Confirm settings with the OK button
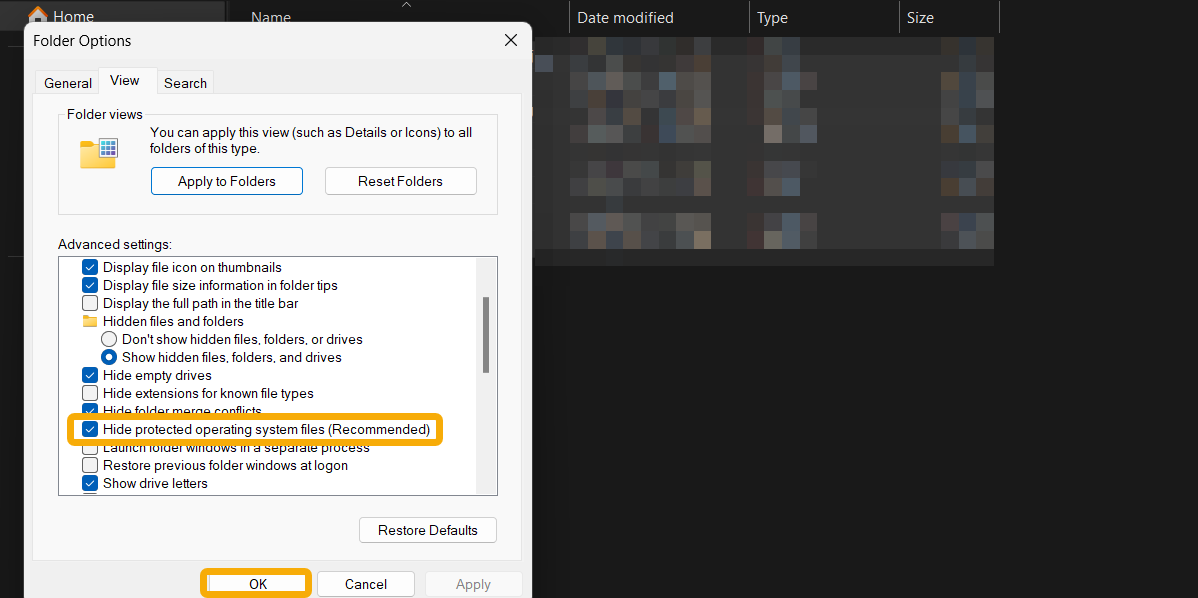Viewport: 1198px width, 598px height. 255,583
